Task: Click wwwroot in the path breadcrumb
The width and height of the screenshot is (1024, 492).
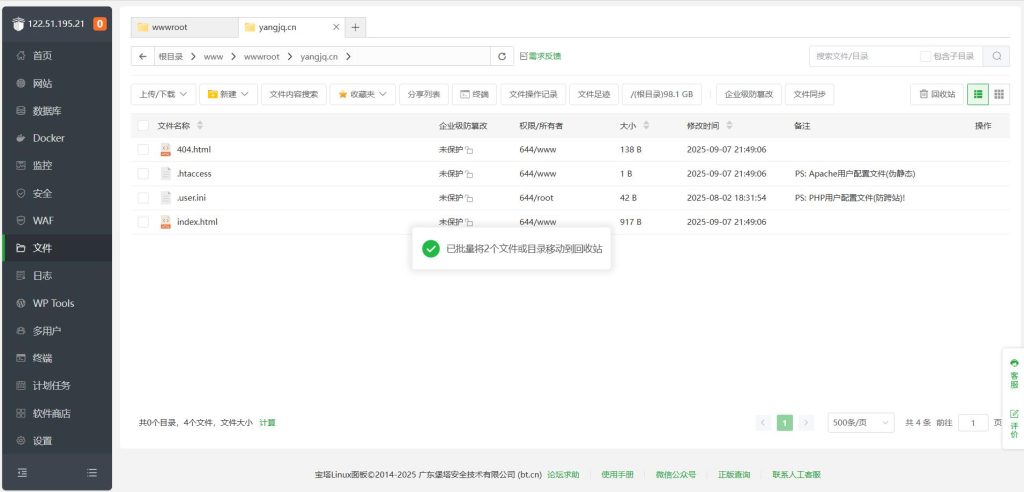Action: click(262, 57)
